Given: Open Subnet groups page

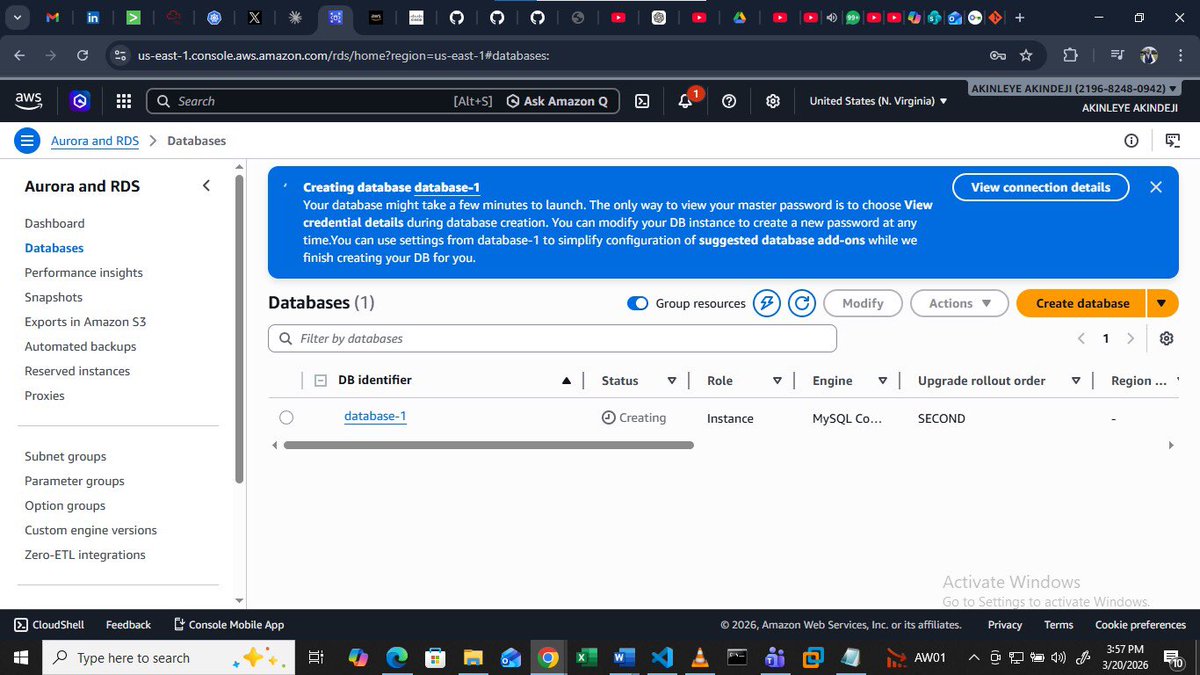Looking at the screenshot, I should tap(66, 456).
